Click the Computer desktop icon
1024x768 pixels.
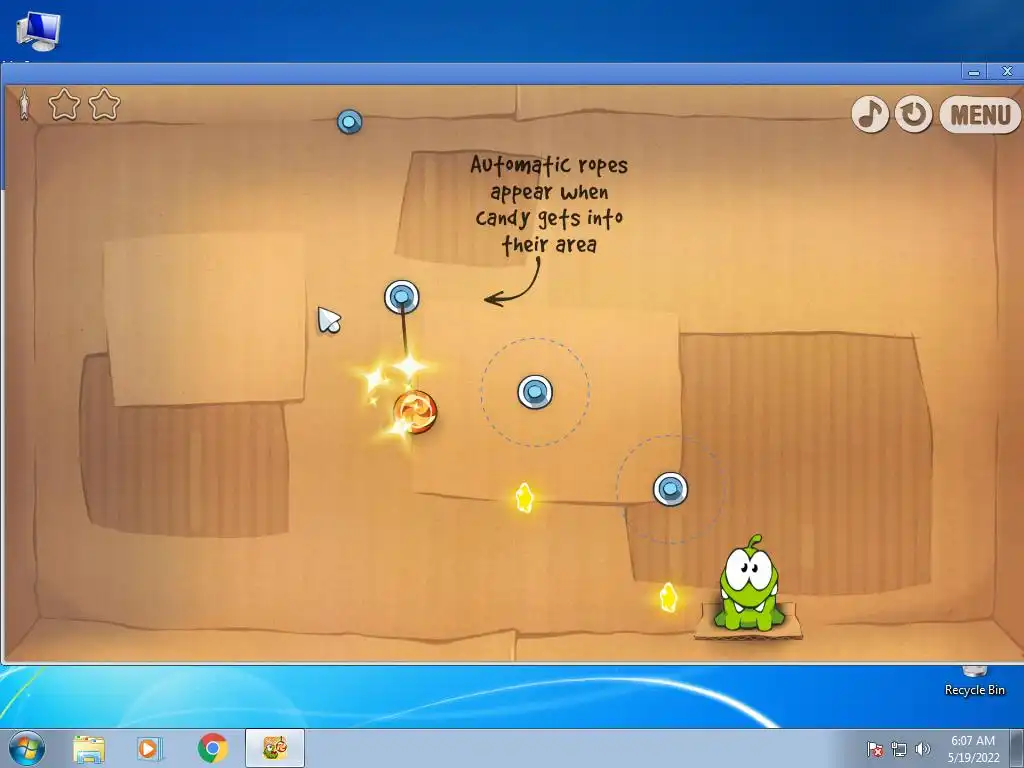pos(38,31)
